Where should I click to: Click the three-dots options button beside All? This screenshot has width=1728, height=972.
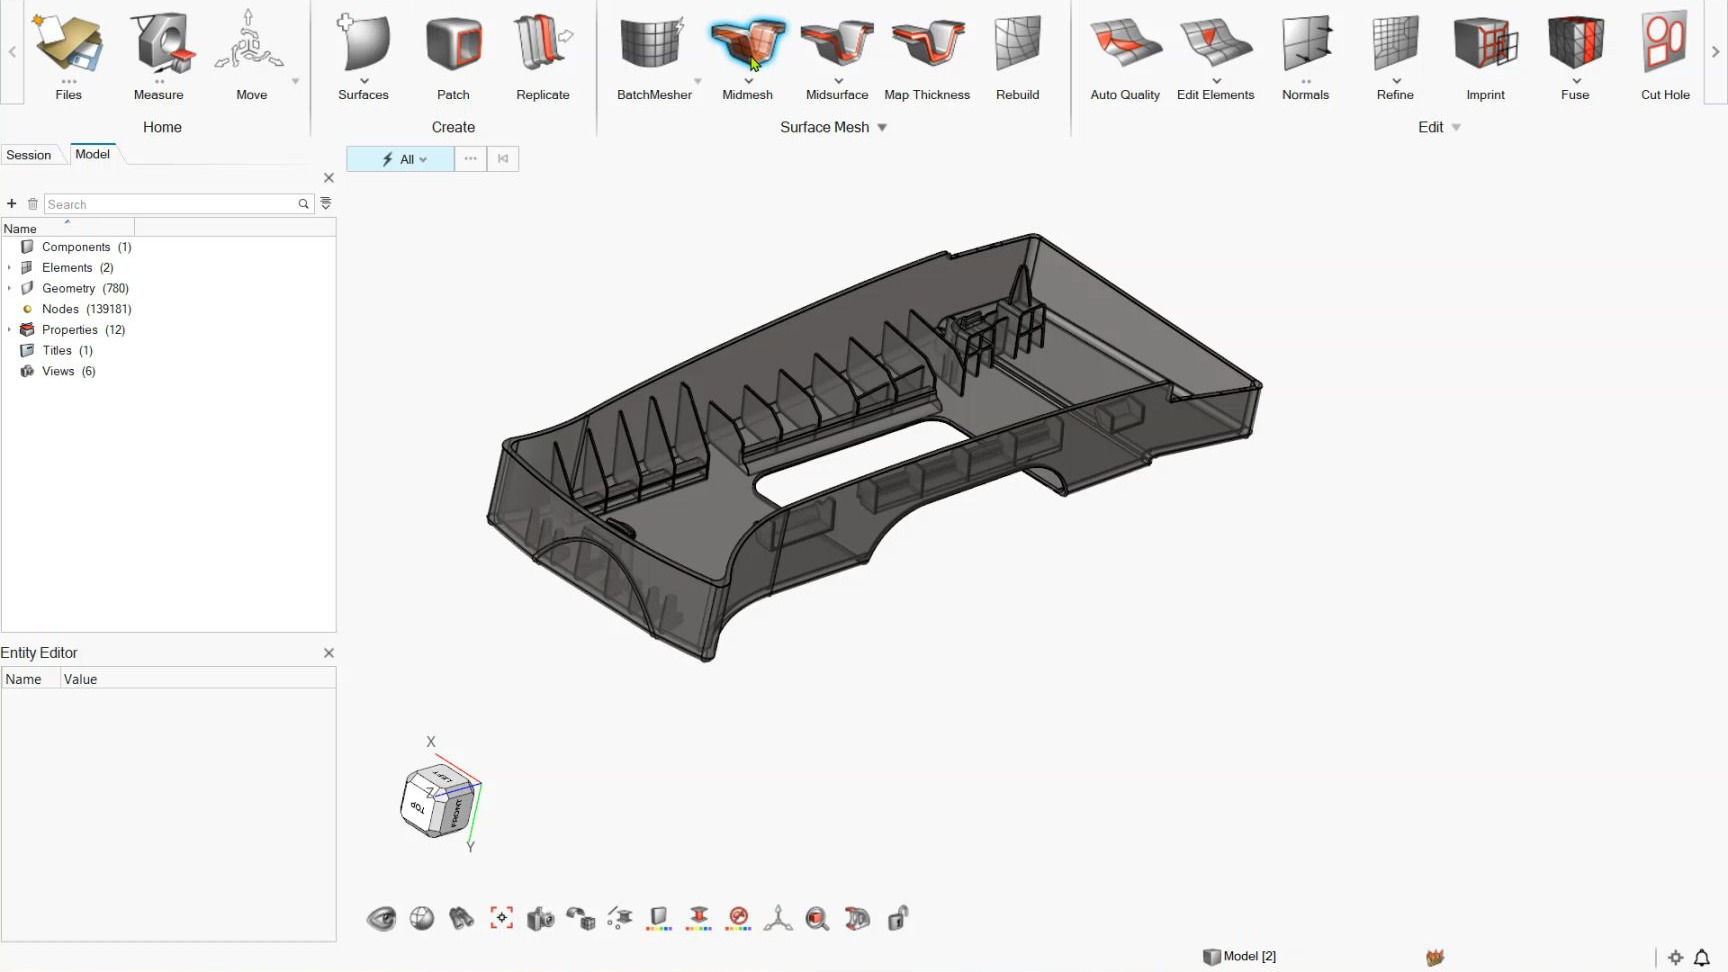coord(470,159)
